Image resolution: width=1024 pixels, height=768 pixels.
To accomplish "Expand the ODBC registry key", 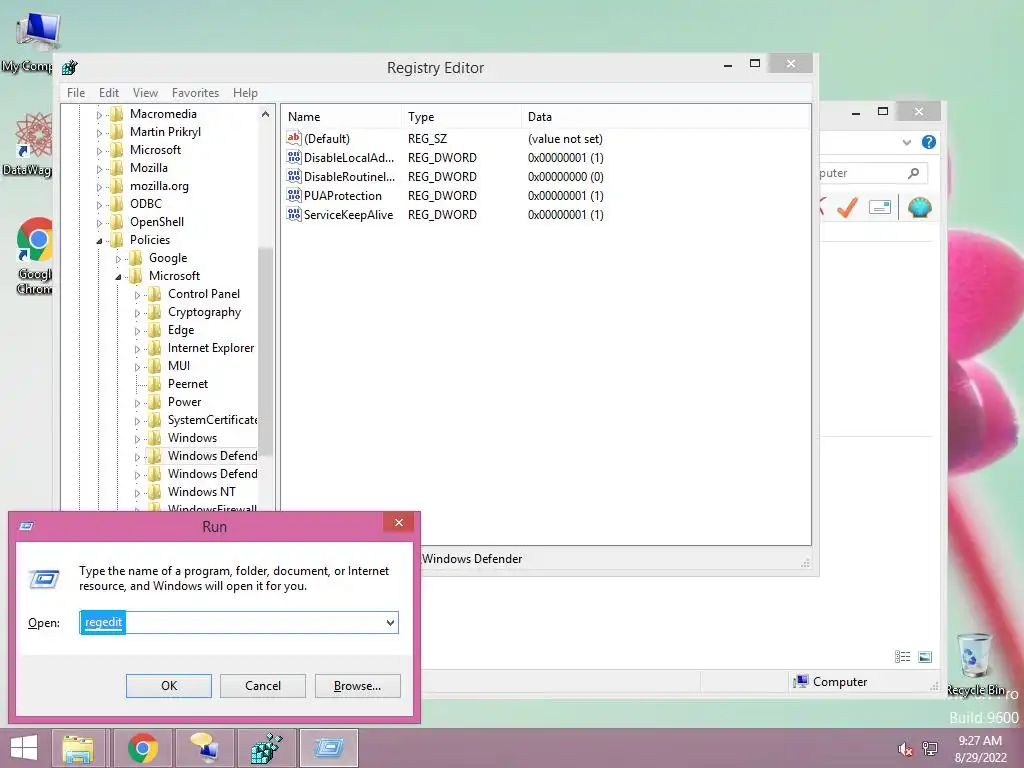I will (x=99, y=204).
